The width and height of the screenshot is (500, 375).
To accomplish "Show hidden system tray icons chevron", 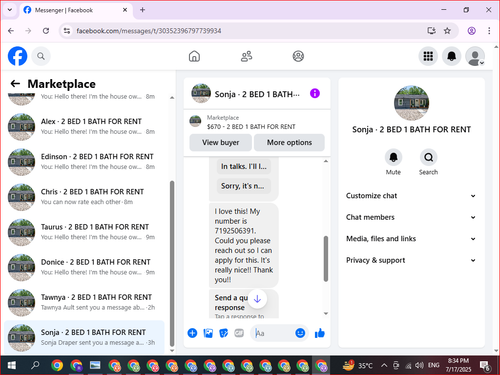I will click(x=384, y=365).
